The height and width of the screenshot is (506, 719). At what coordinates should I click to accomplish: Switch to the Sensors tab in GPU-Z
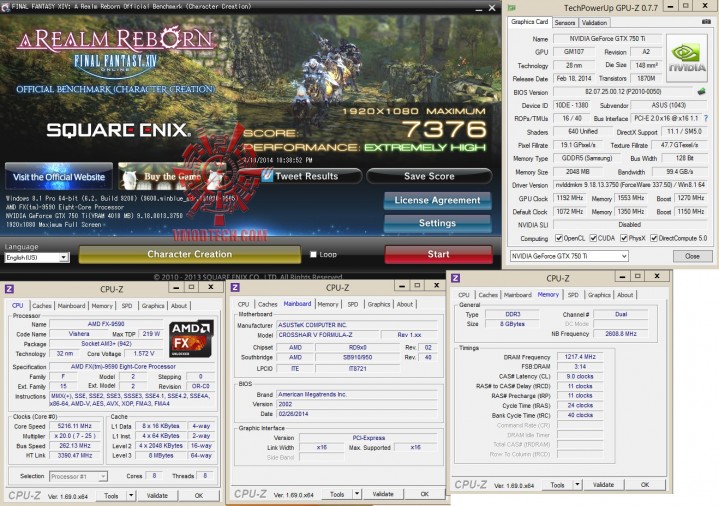[x=564, y=22]
